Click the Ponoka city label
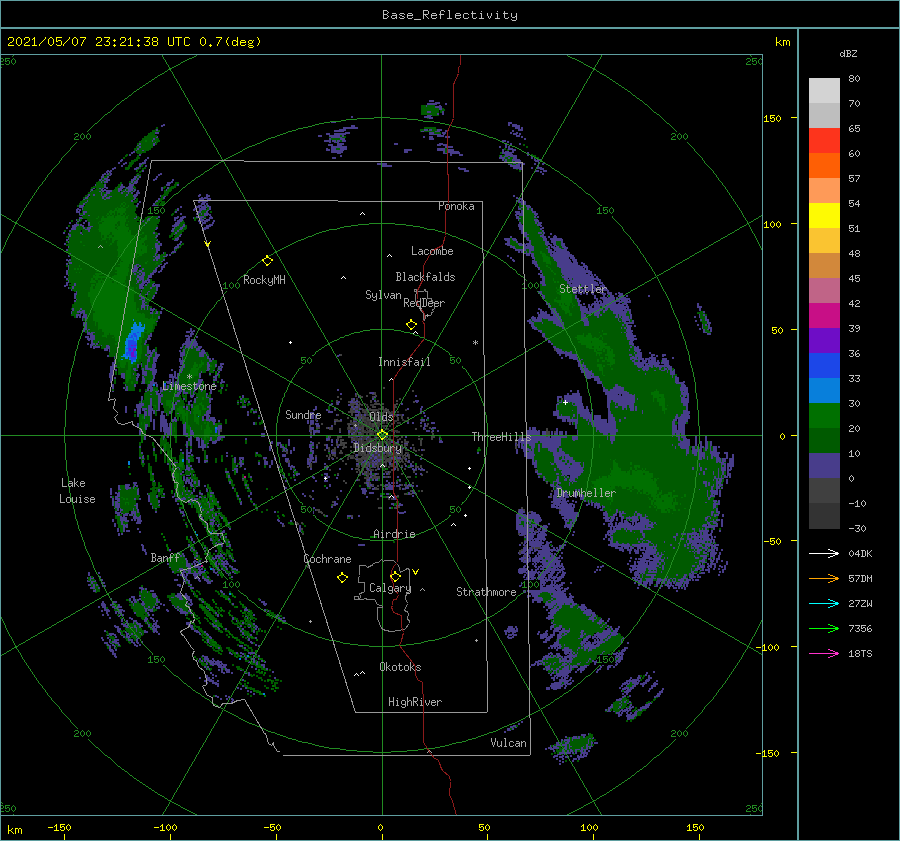This screenshot has width=900, height=841. coord(456,206)
